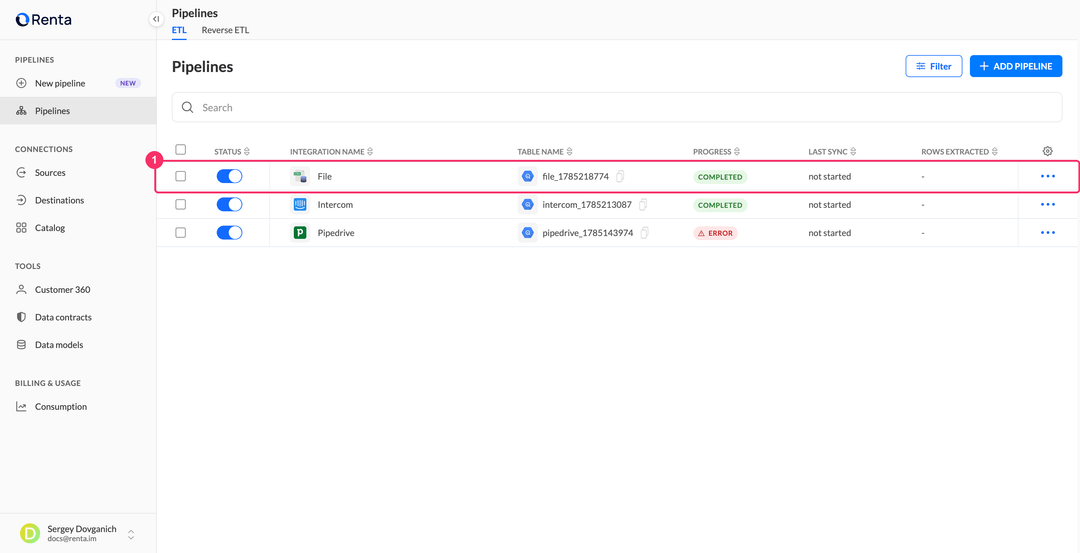Click the email docs@renta.im
This screenshot has width=1080, height=553.
click(x=72, y=539)
